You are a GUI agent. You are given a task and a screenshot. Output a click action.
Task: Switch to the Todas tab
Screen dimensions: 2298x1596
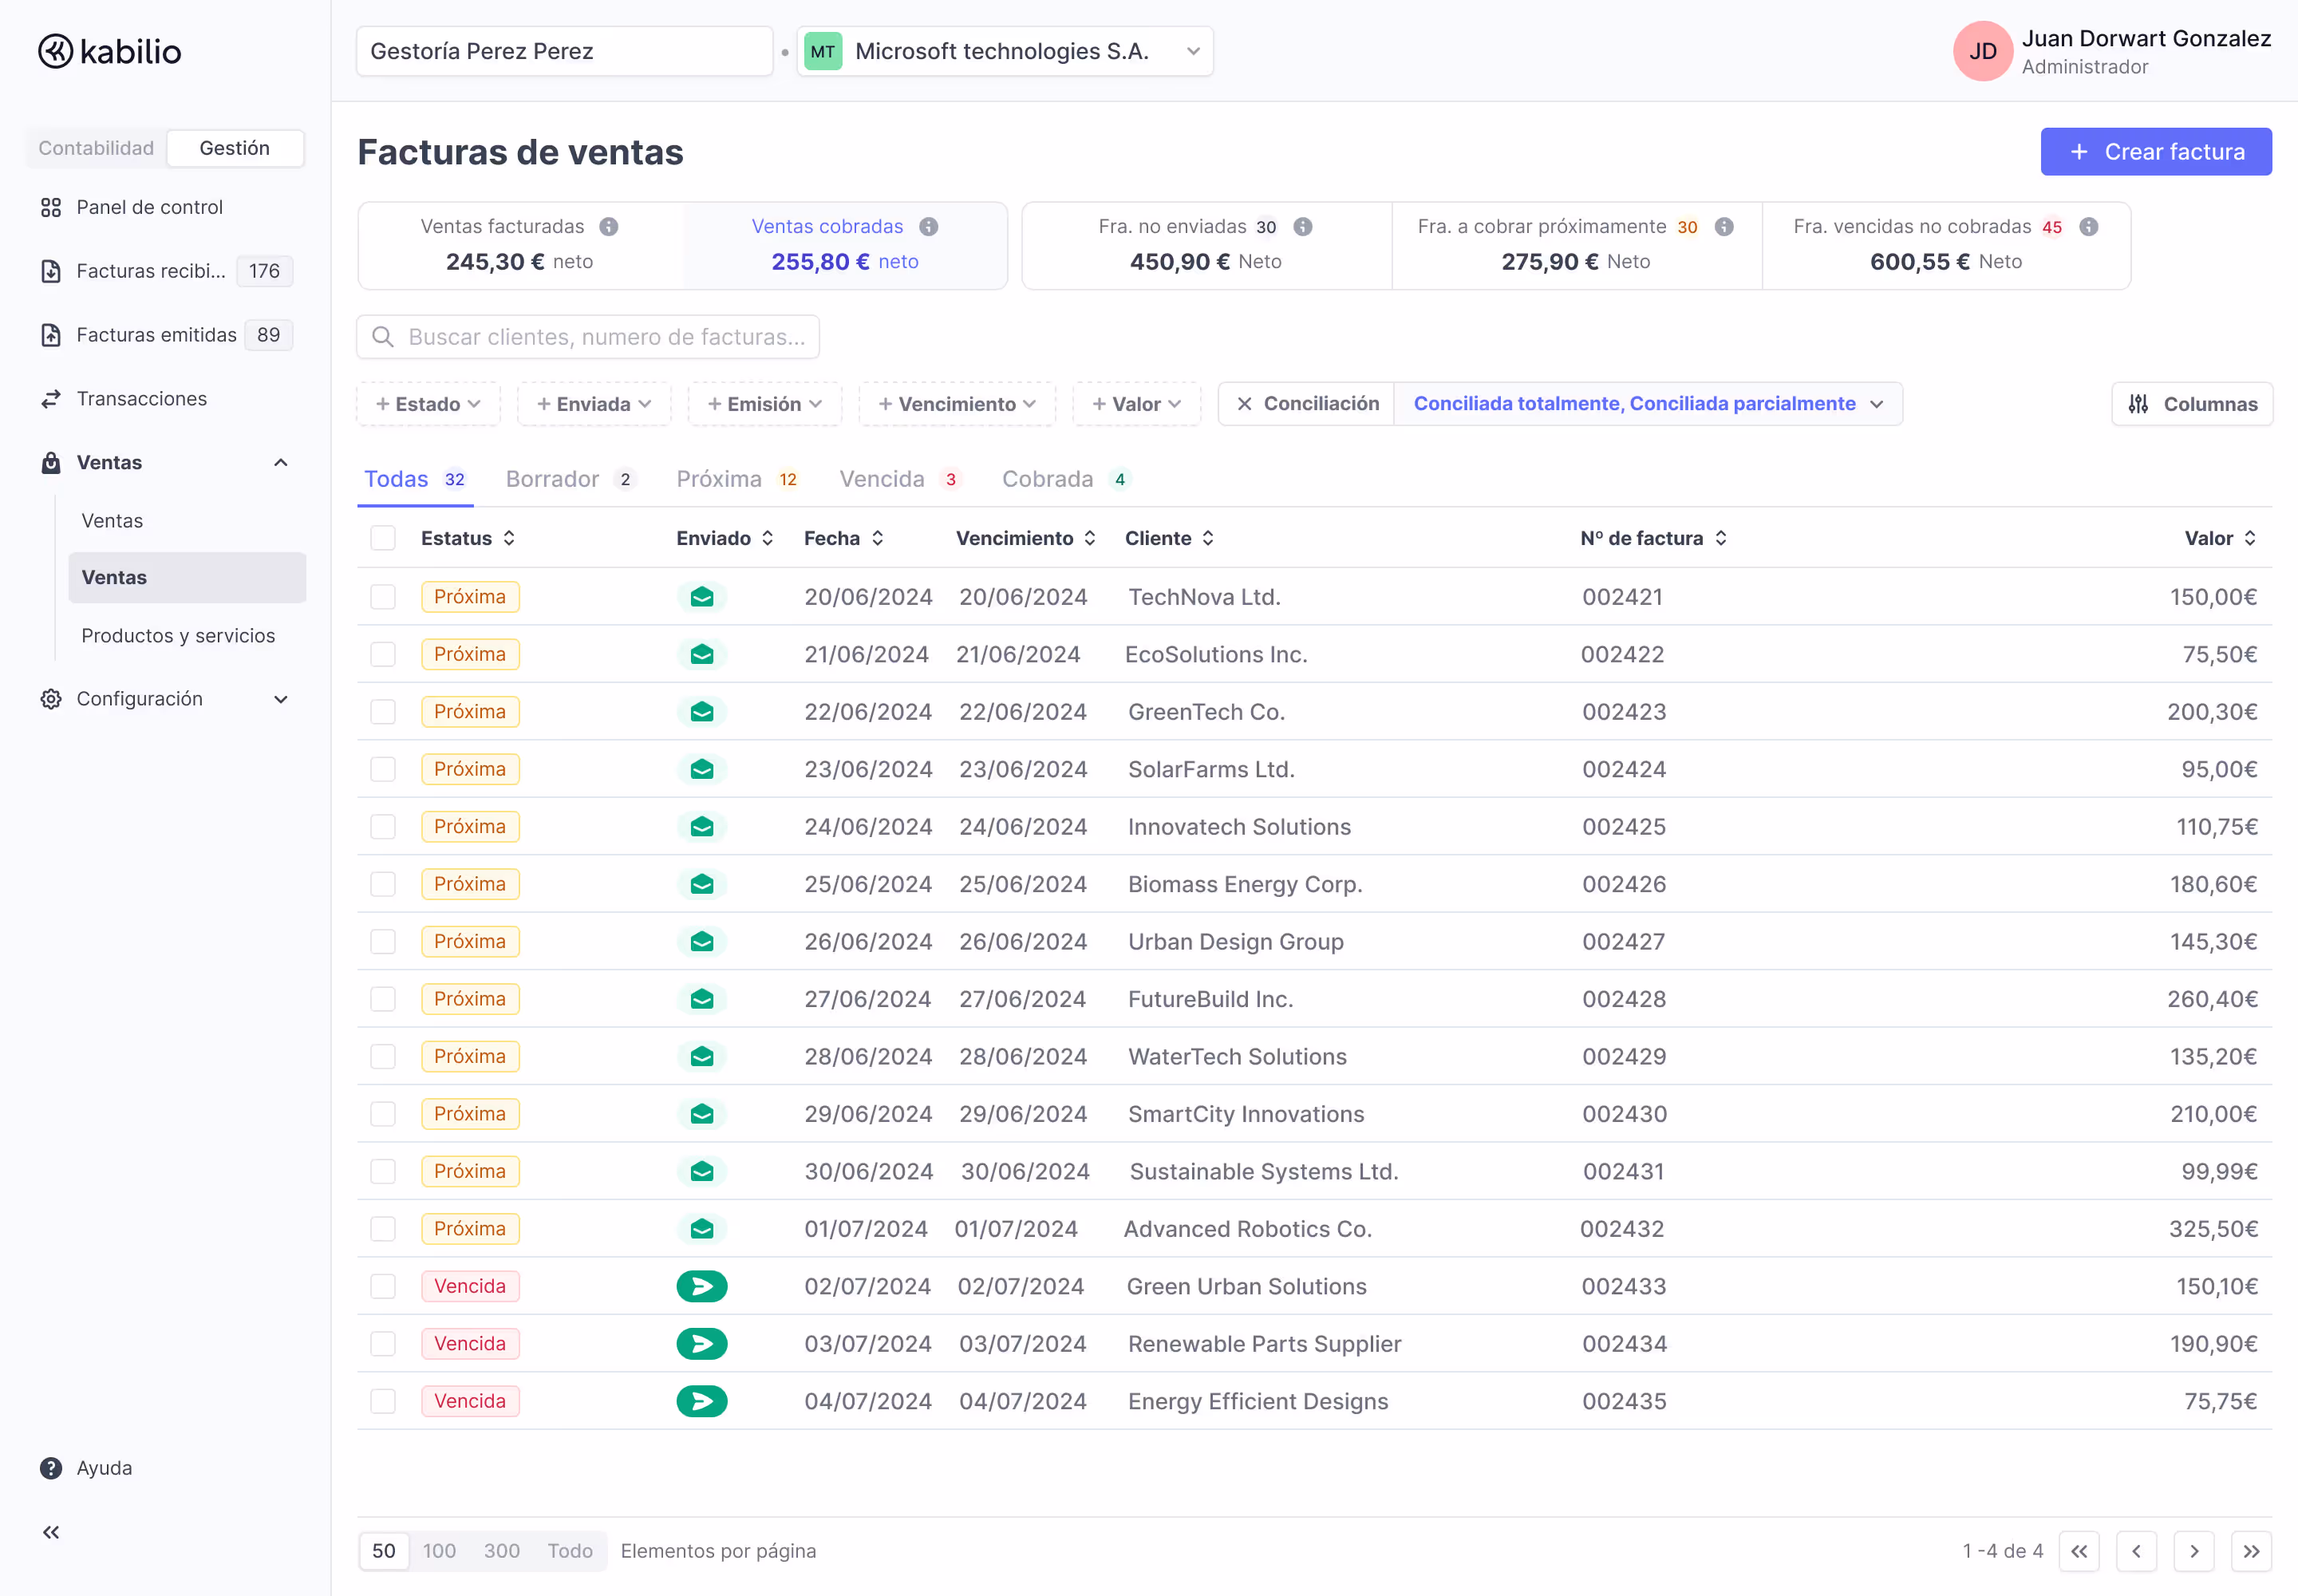pyautogui.click(x=415, y=479)
